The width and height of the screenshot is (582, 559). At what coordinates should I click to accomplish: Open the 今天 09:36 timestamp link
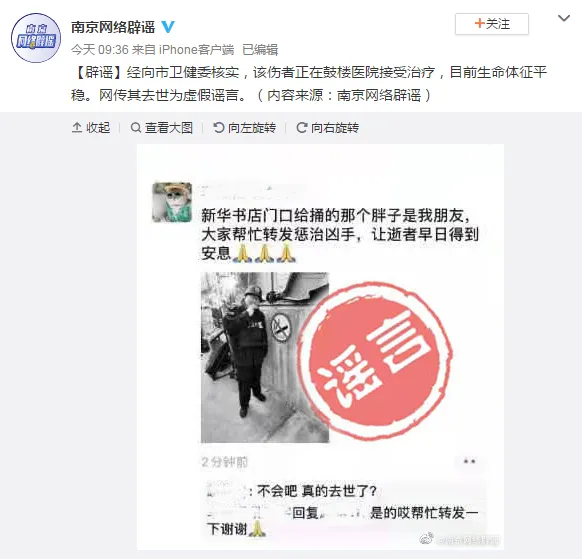pyautogui.click(x=99, y=49)
